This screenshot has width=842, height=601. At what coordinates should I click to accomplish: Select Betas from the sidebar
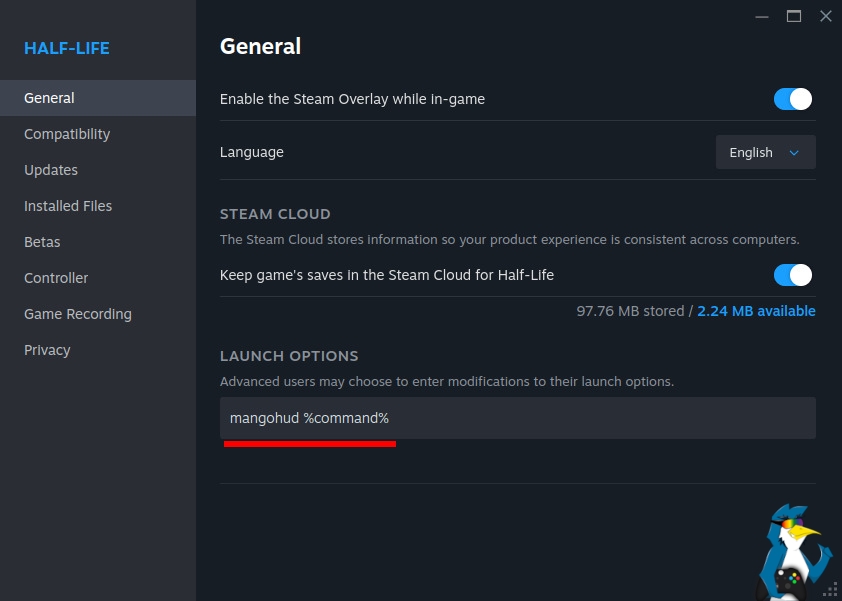click(x=42, y=242)
